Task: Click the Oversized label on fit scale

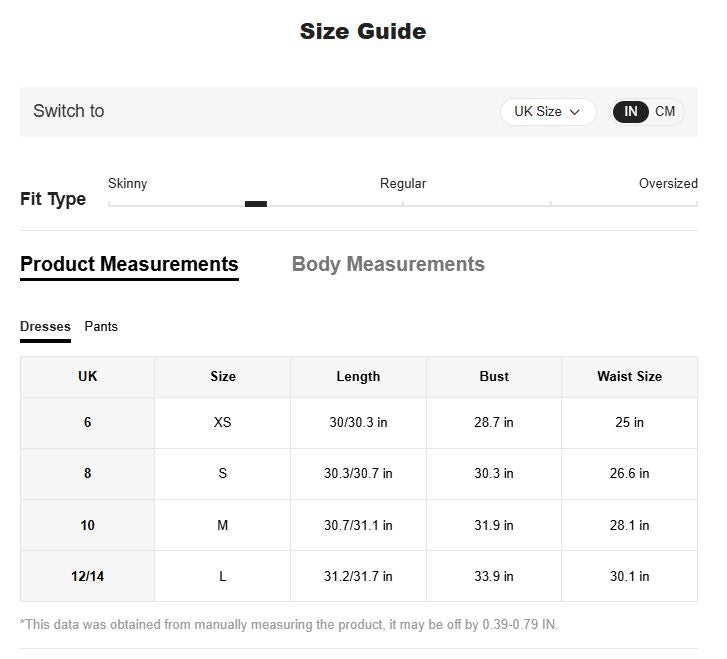Action: [668, 183]
